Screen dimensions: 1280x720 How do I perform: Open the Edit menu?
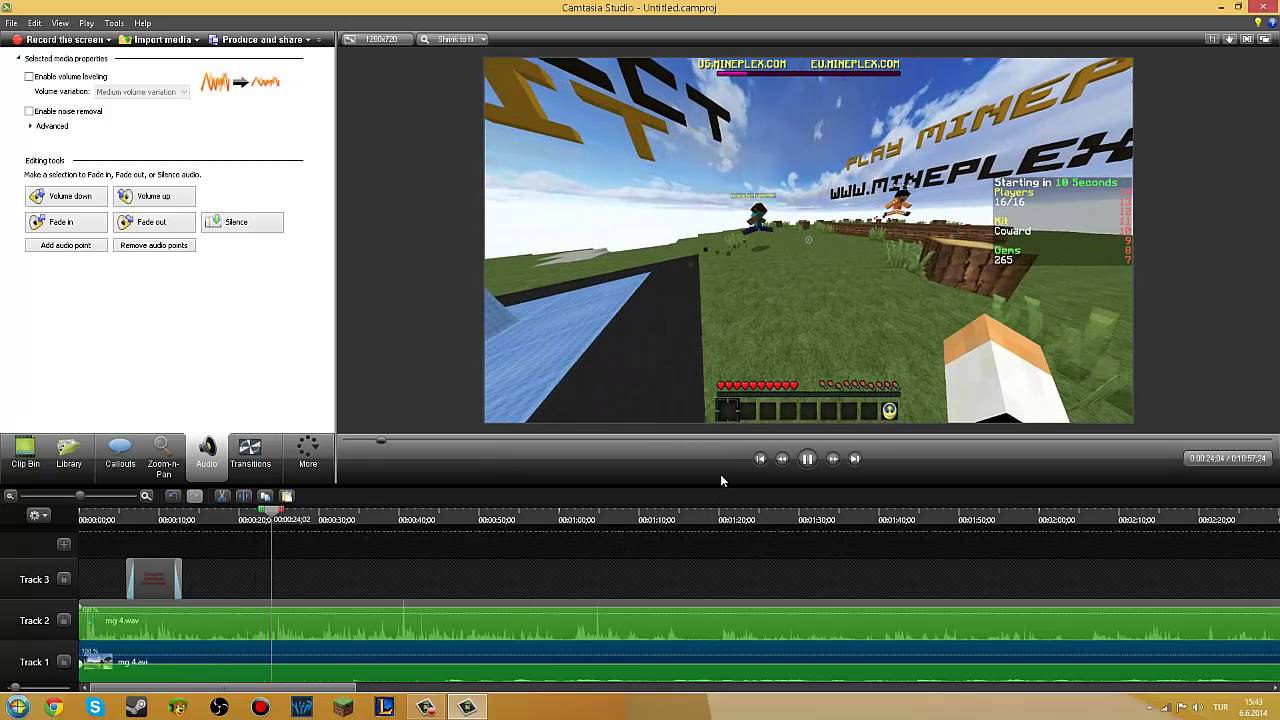[x=35, y=23]
